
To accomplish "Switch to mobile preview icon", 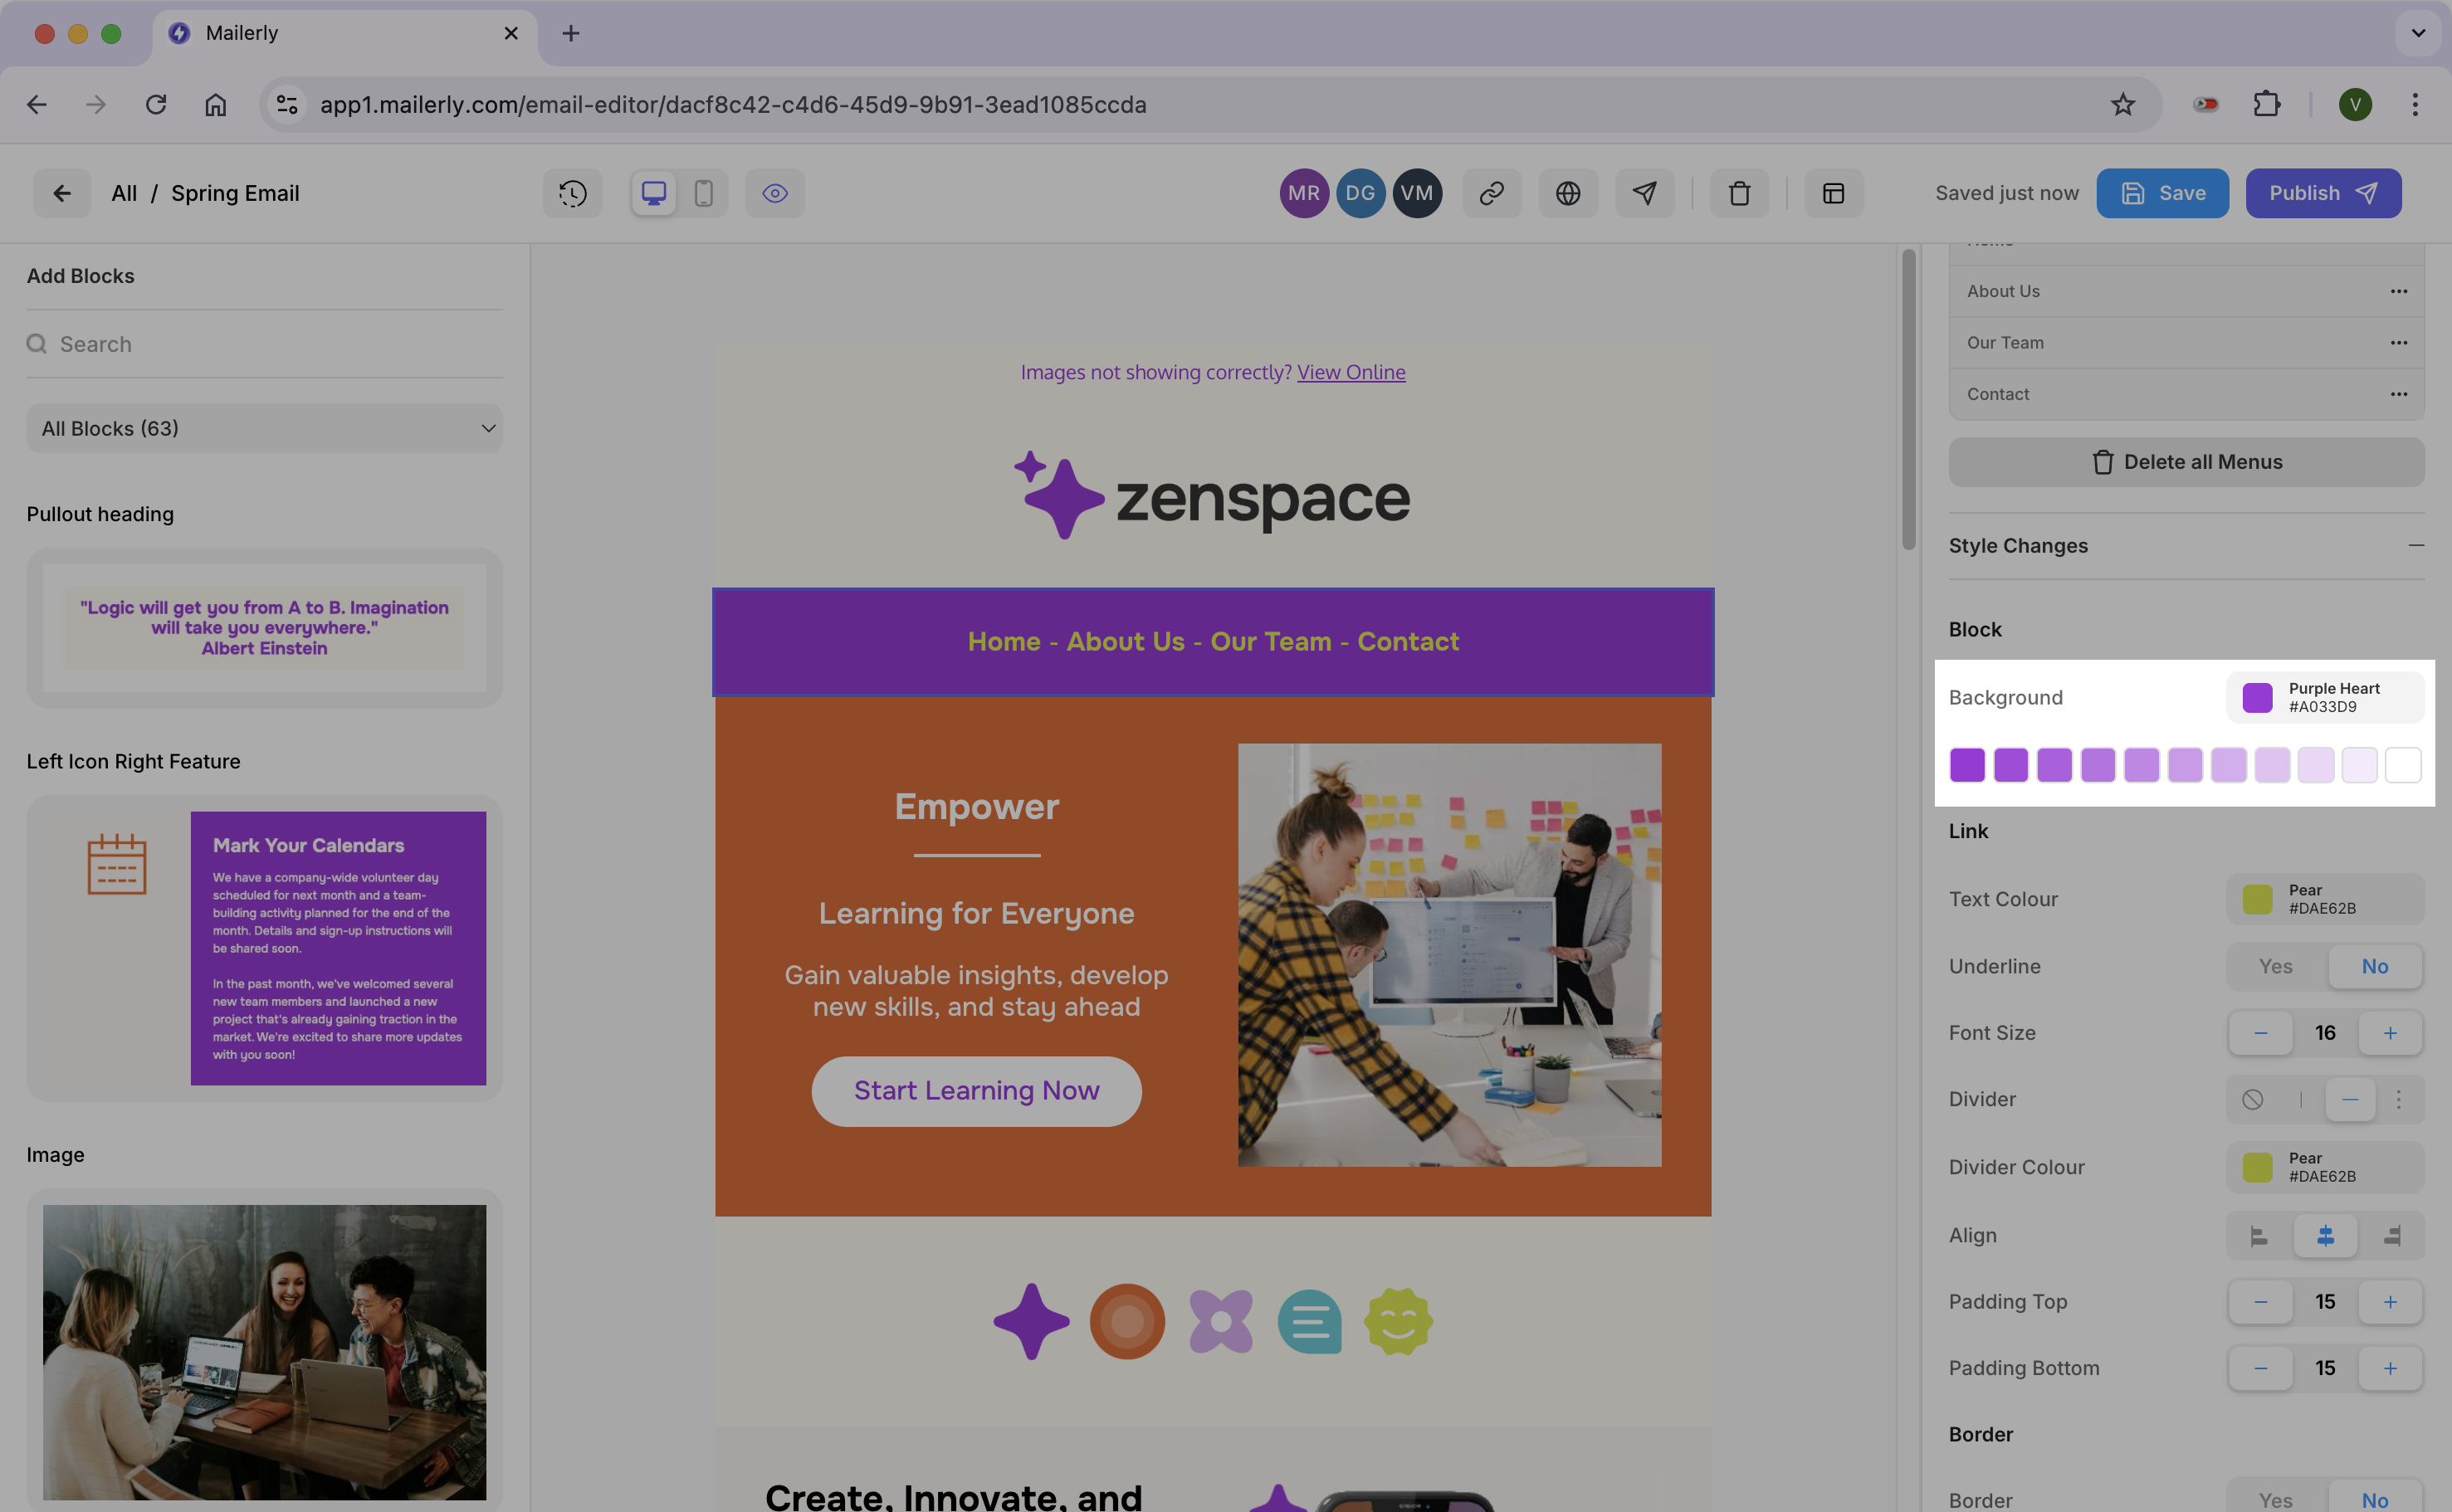I will 703,193.
